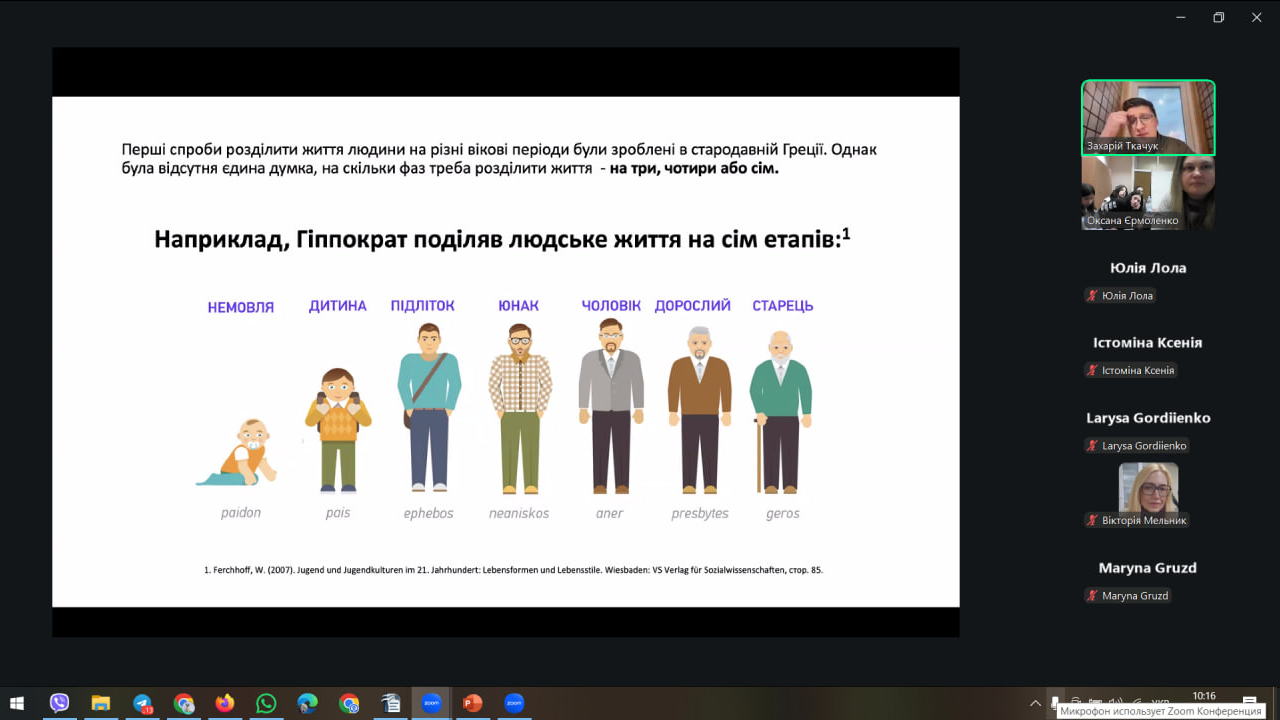The height and width of the screenshot is (720, 1280).
Task: Switch to PowerPoint taskbar icon
Action: [472, 703]
